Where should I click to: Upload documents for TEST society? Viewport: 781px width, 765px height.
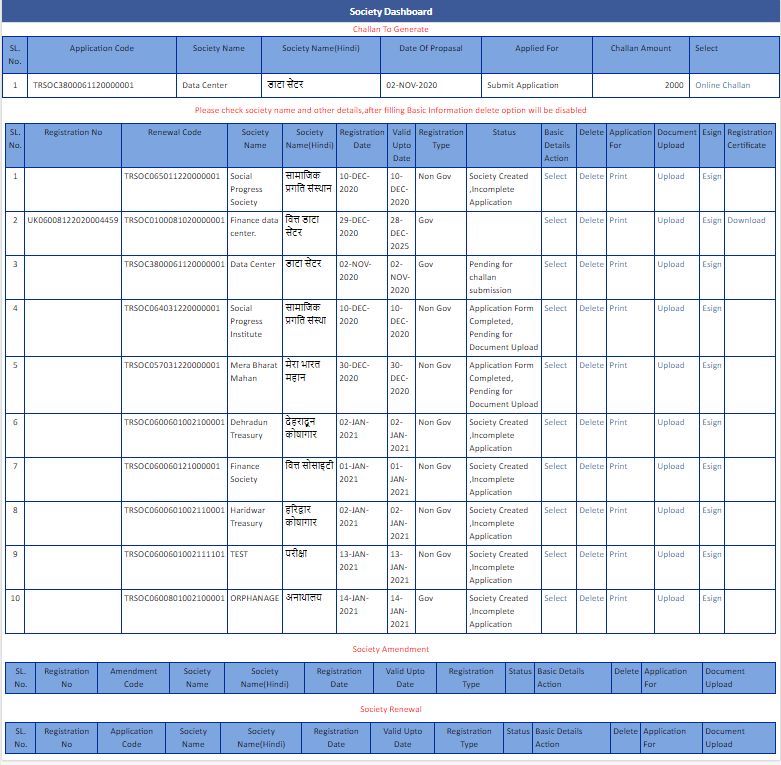pyautogui.click(x=670, y=554)
